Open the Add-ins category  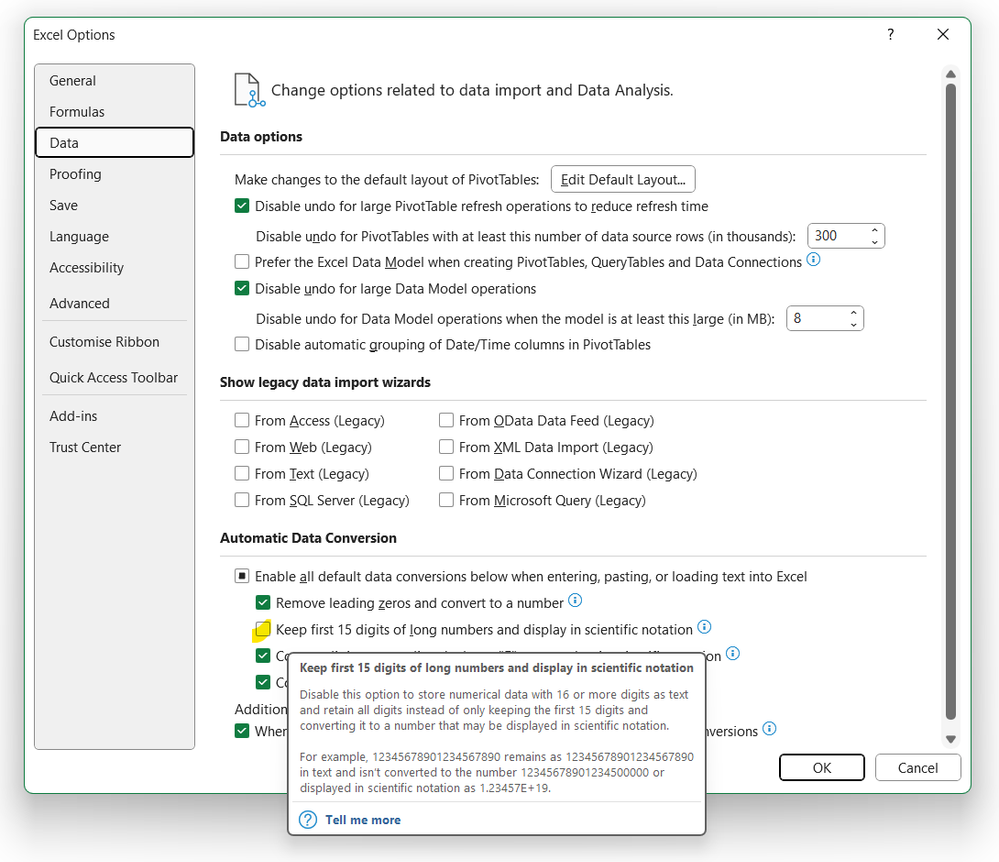click(x=115, y=416)
